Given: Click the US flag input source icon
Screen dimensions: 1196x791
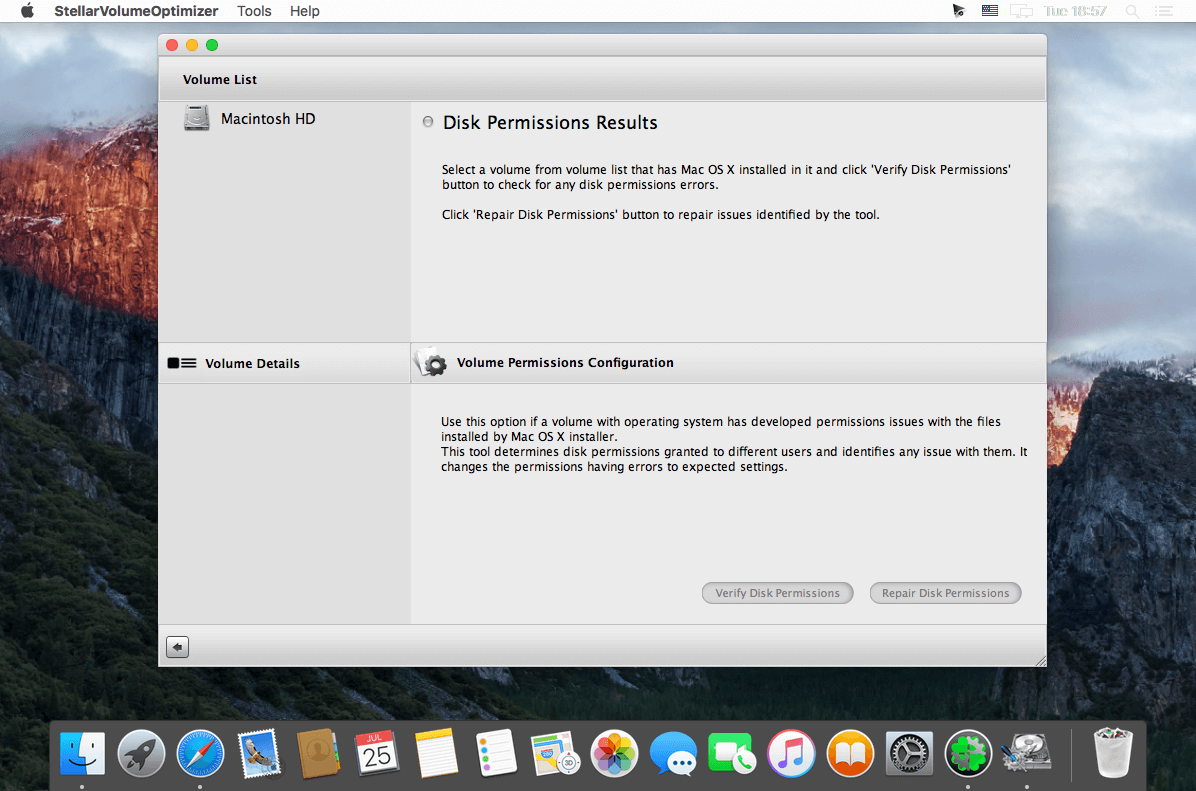Looking at the screenshot, I should (989, 11).
